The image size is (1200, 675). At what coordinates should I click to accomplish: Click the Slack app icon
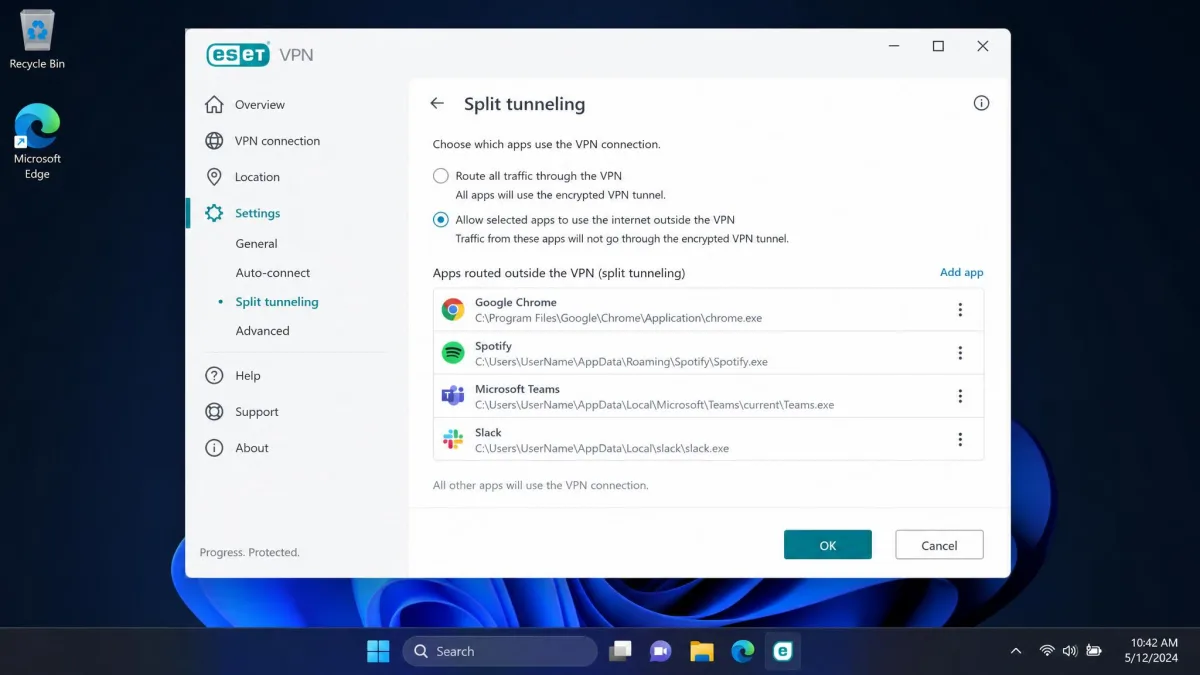coord(453,440)
